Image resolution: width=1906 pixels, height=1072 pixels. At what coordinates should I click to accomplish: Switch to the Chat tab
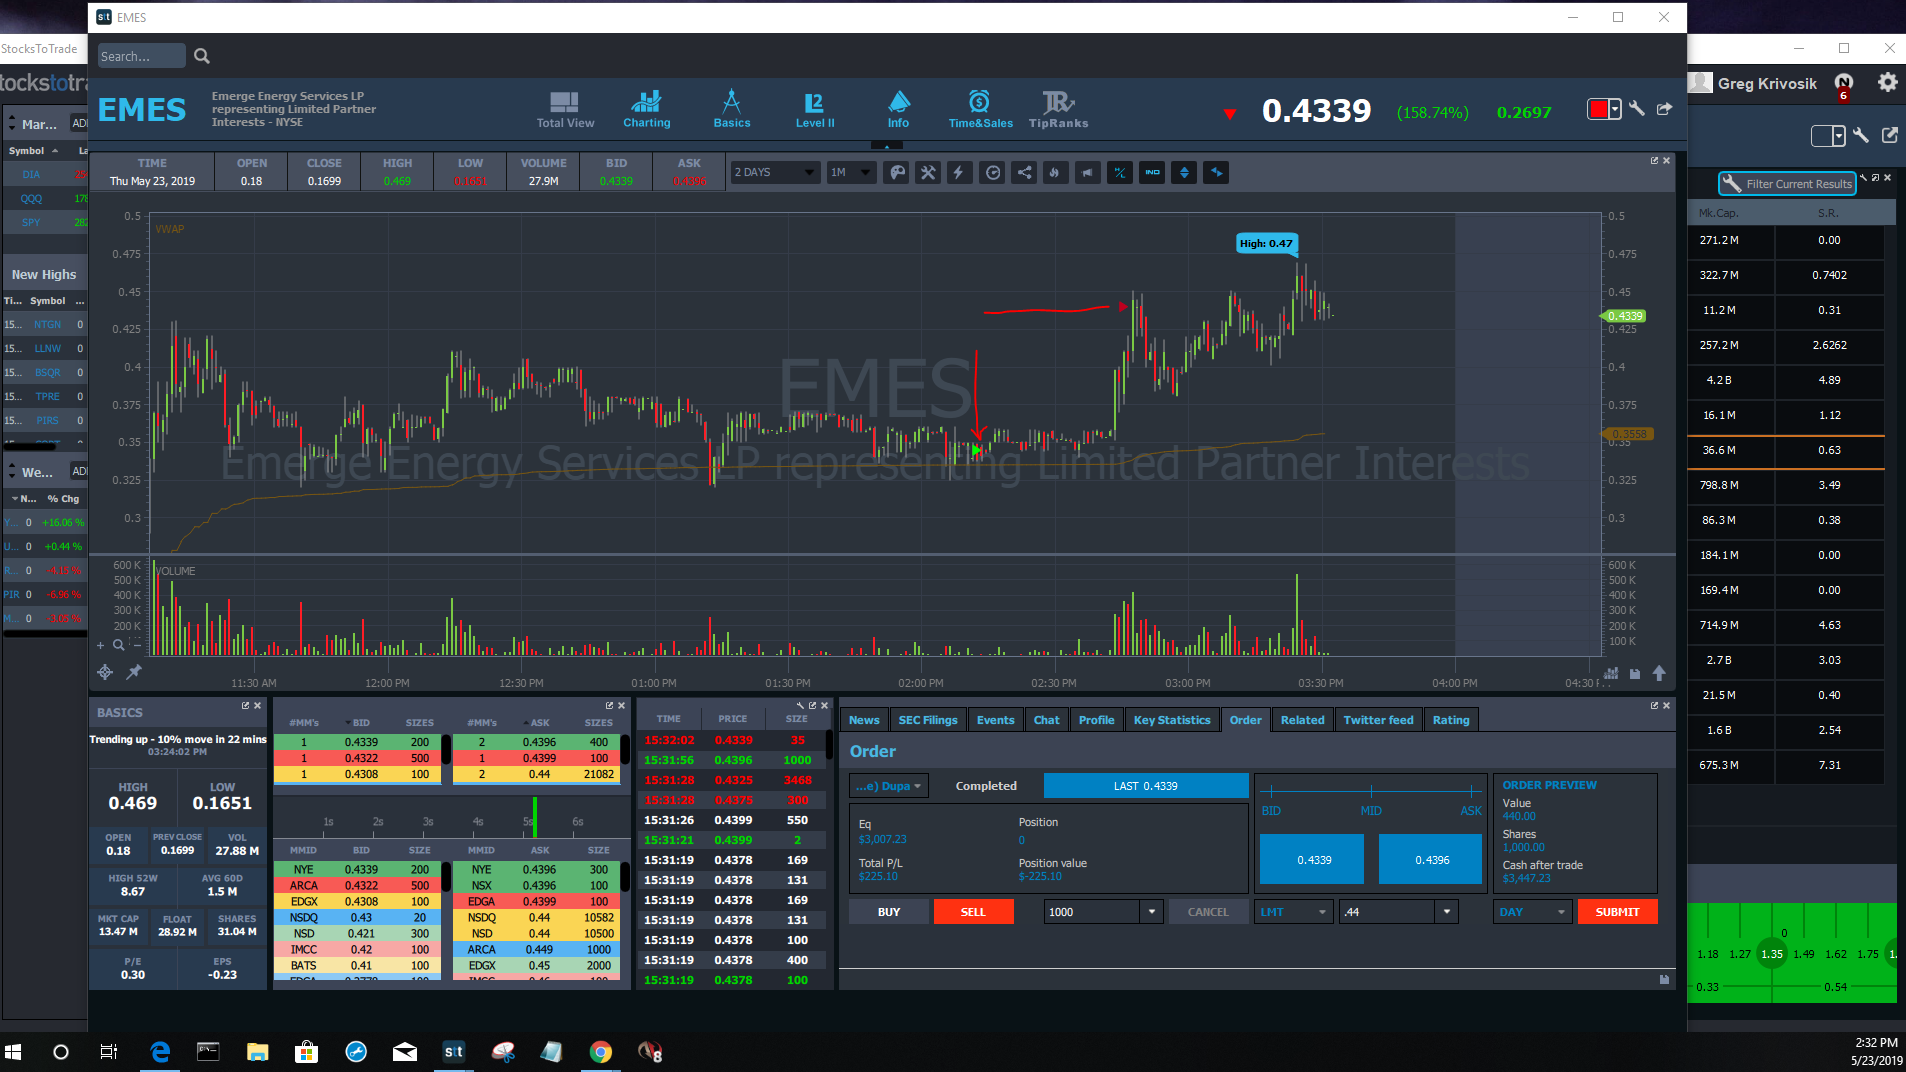(x=1046, y=720)
